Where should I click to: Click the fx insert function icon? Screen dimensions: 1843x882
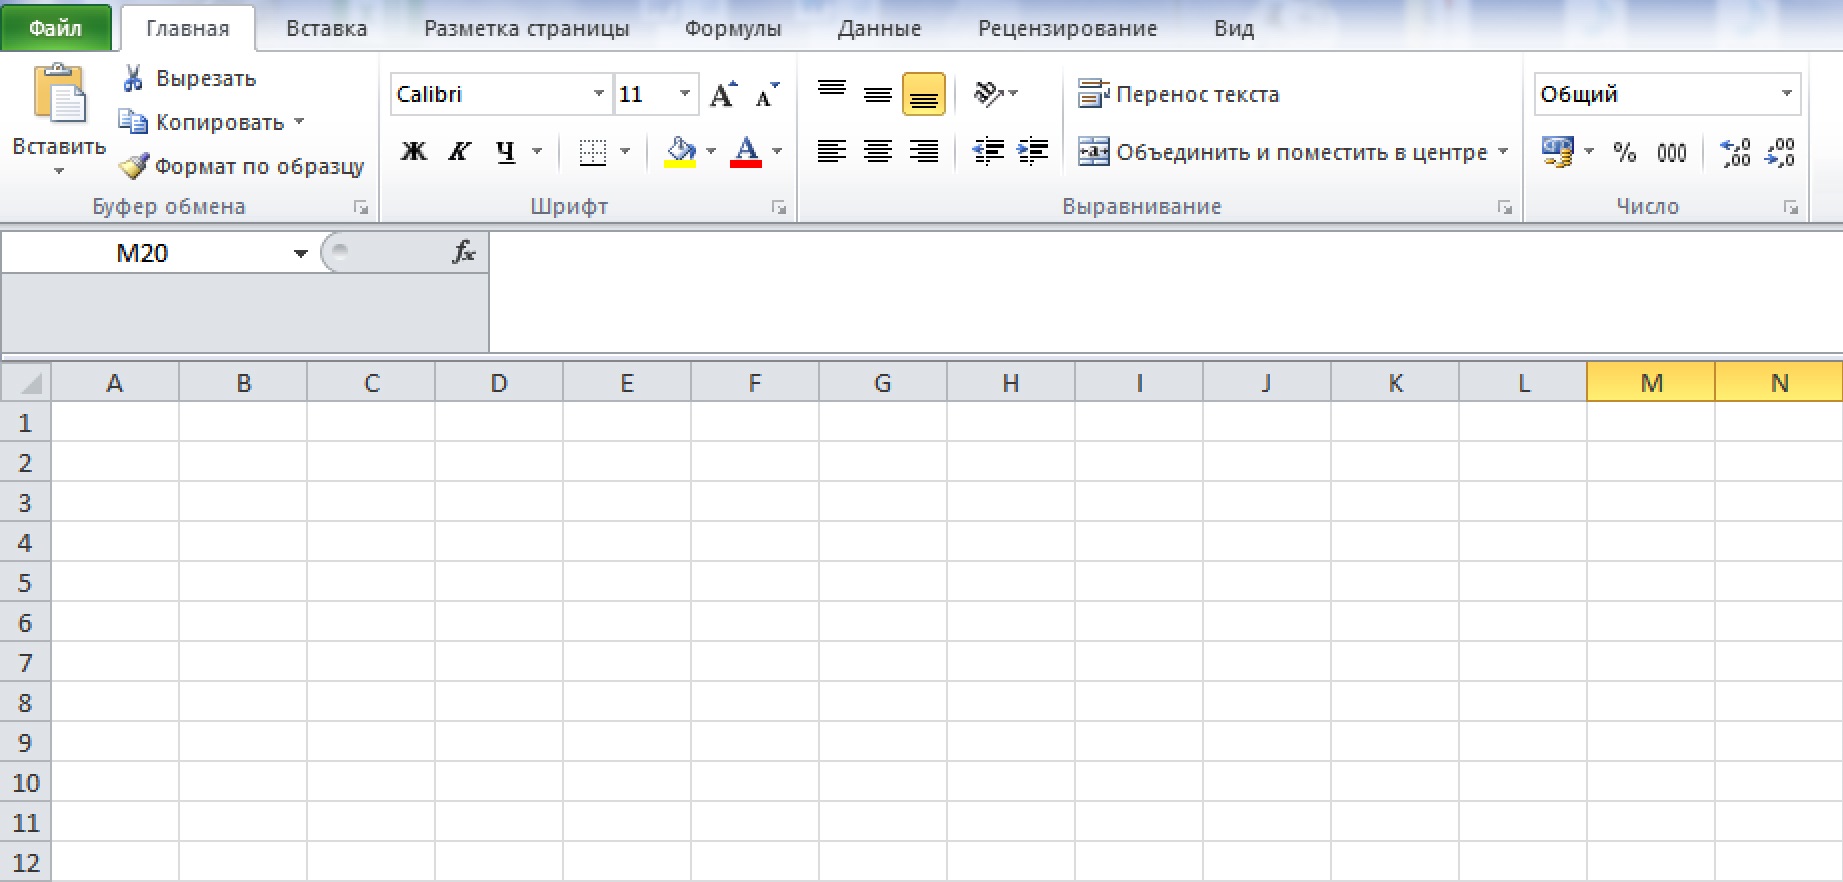point(464,252)
